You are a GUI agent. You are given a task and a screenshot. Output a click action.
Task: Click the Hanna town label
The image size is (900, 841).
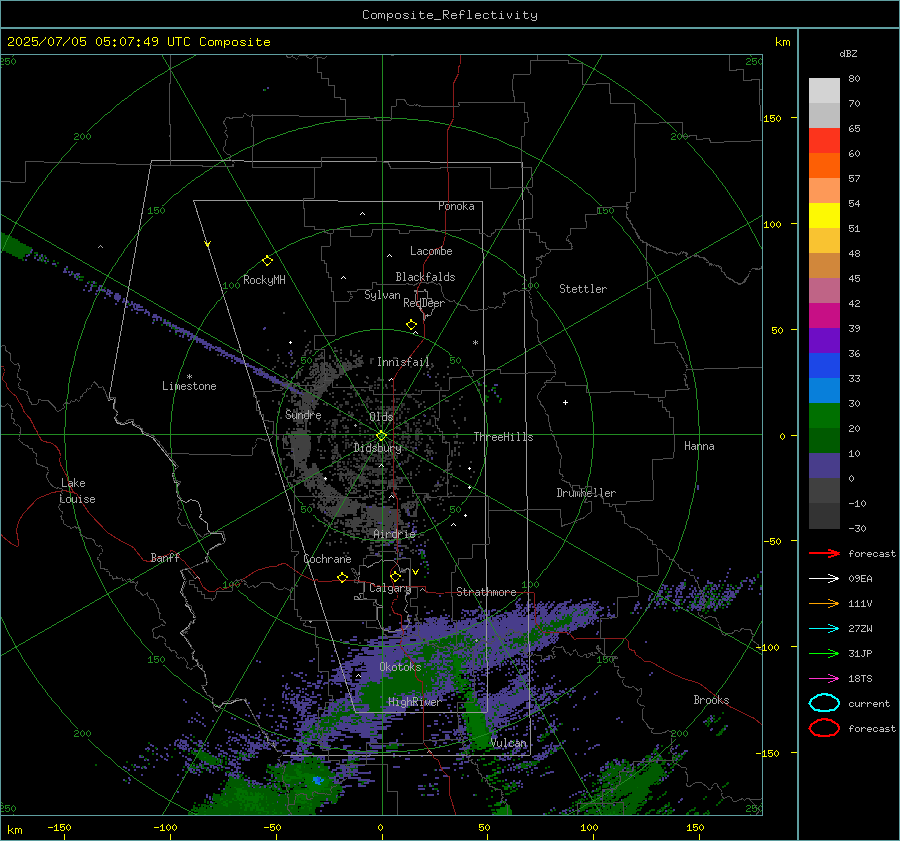click(x=699, y=446)
